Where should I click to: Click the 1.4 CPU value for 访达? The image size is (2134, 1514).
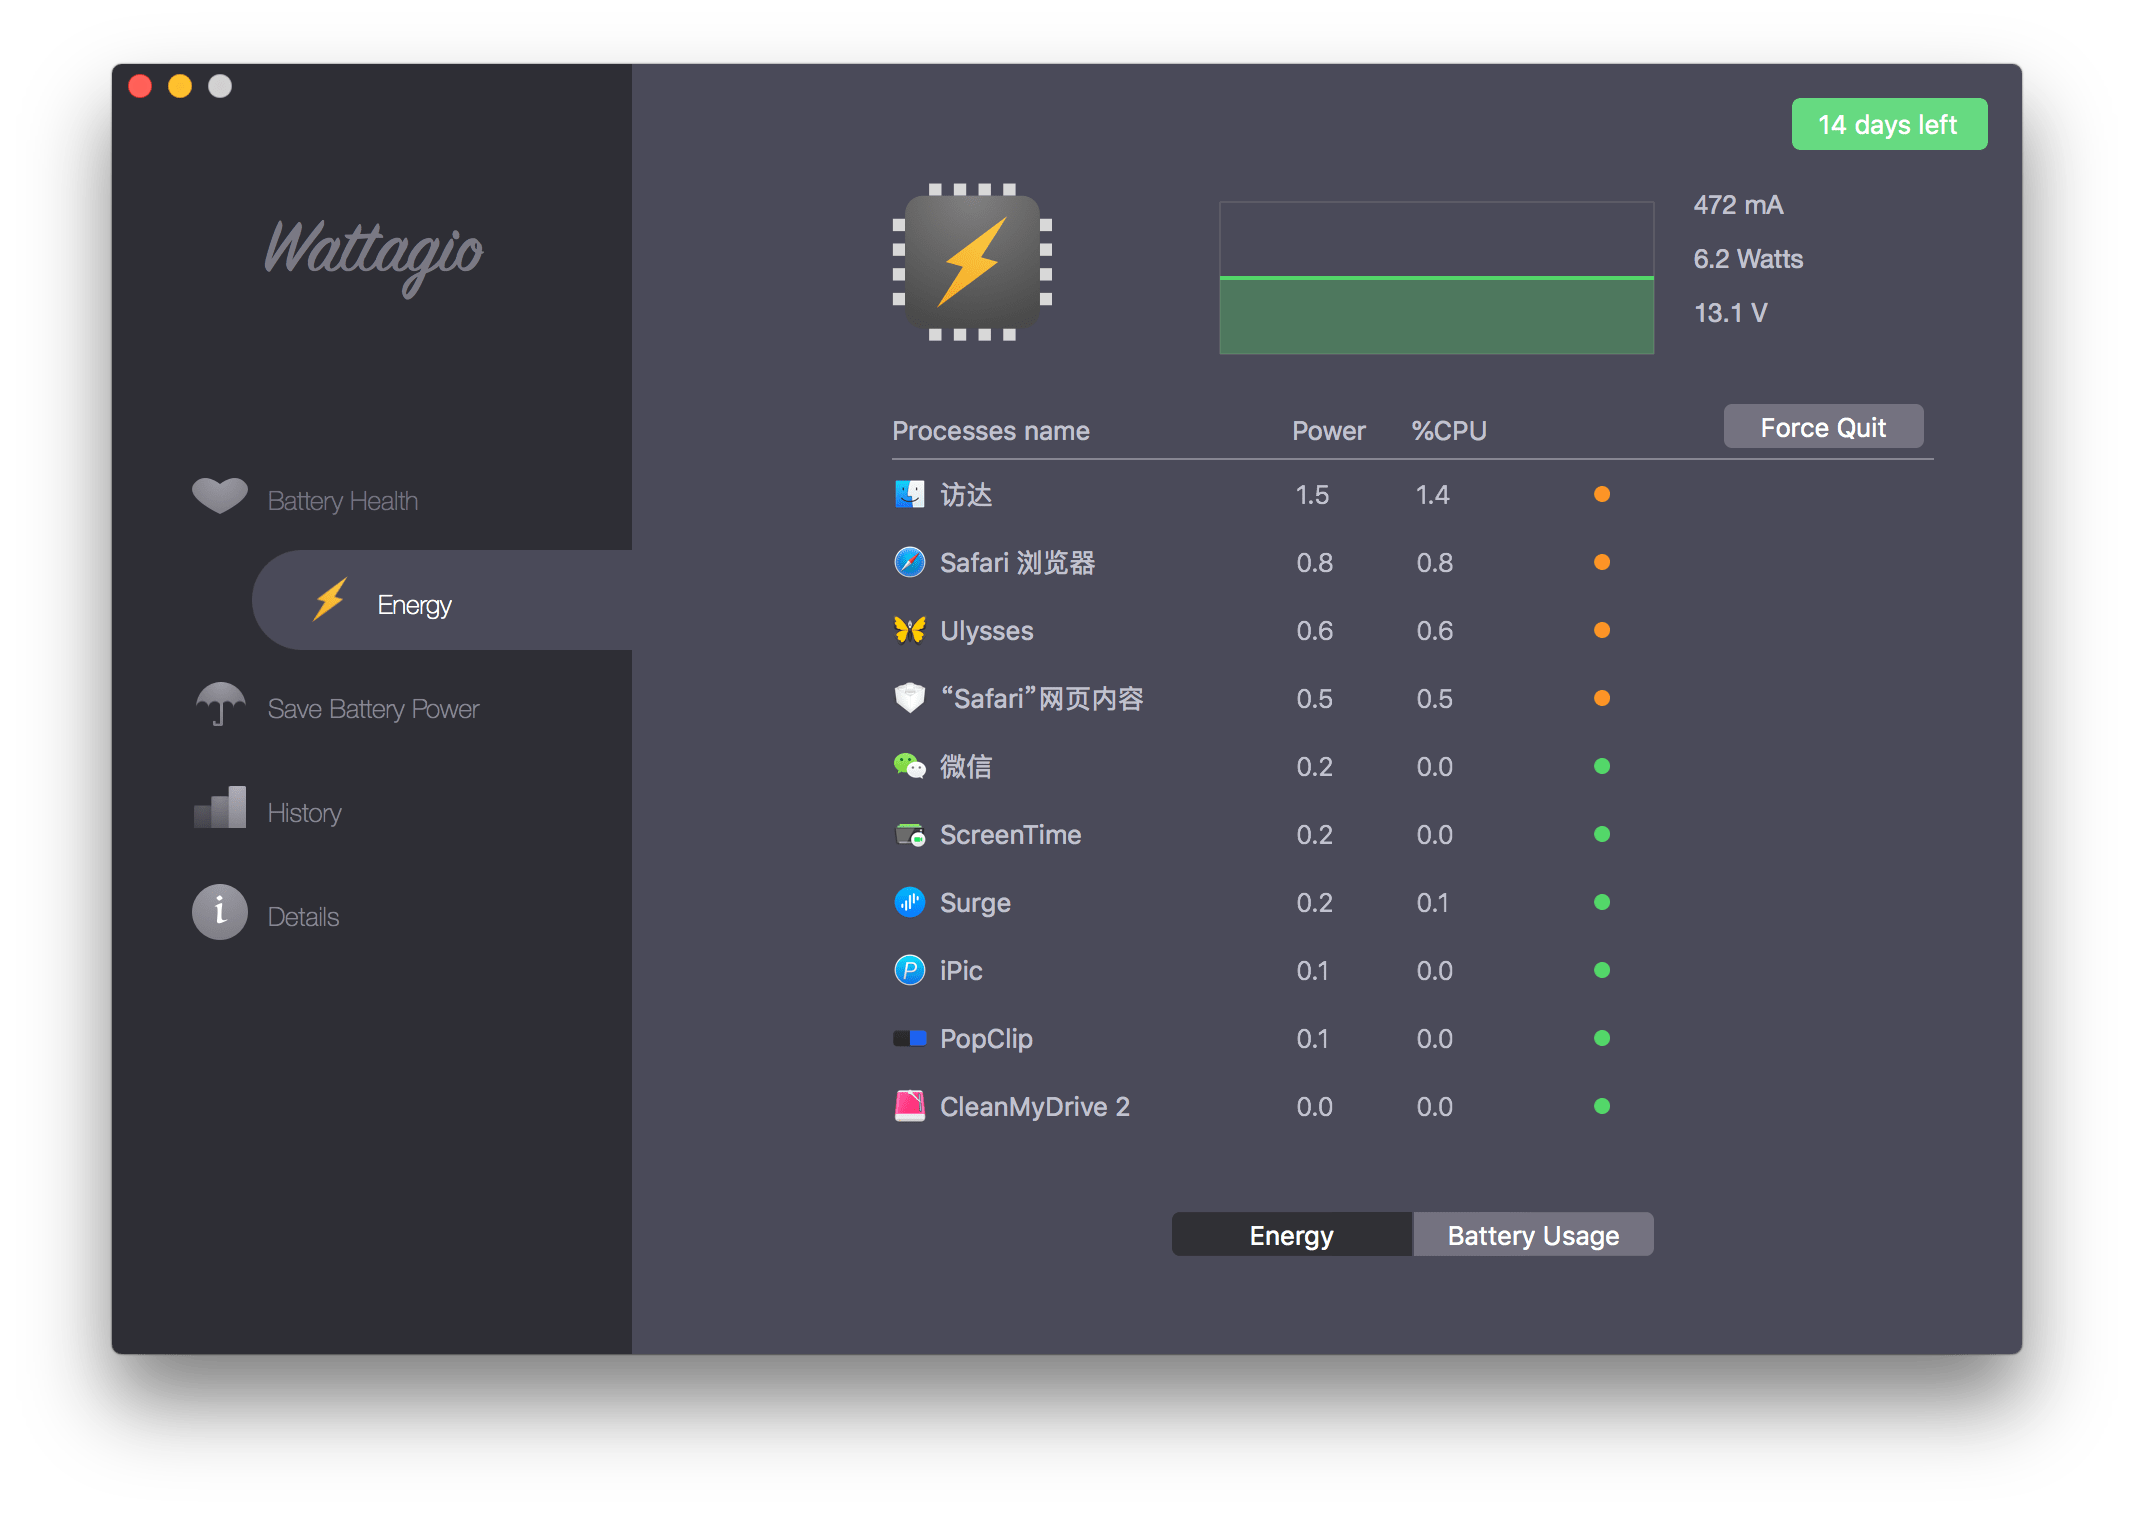[x=1432, y=494]
